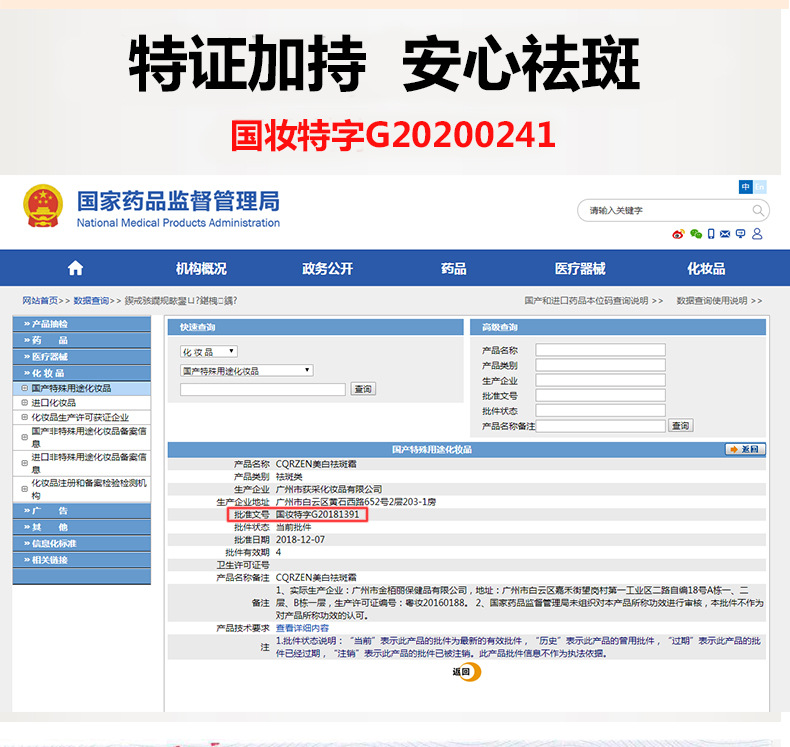Click the 广州市荻采化妆品有限公司 company name
790x747 pixels.
click(x=329, y=489)
